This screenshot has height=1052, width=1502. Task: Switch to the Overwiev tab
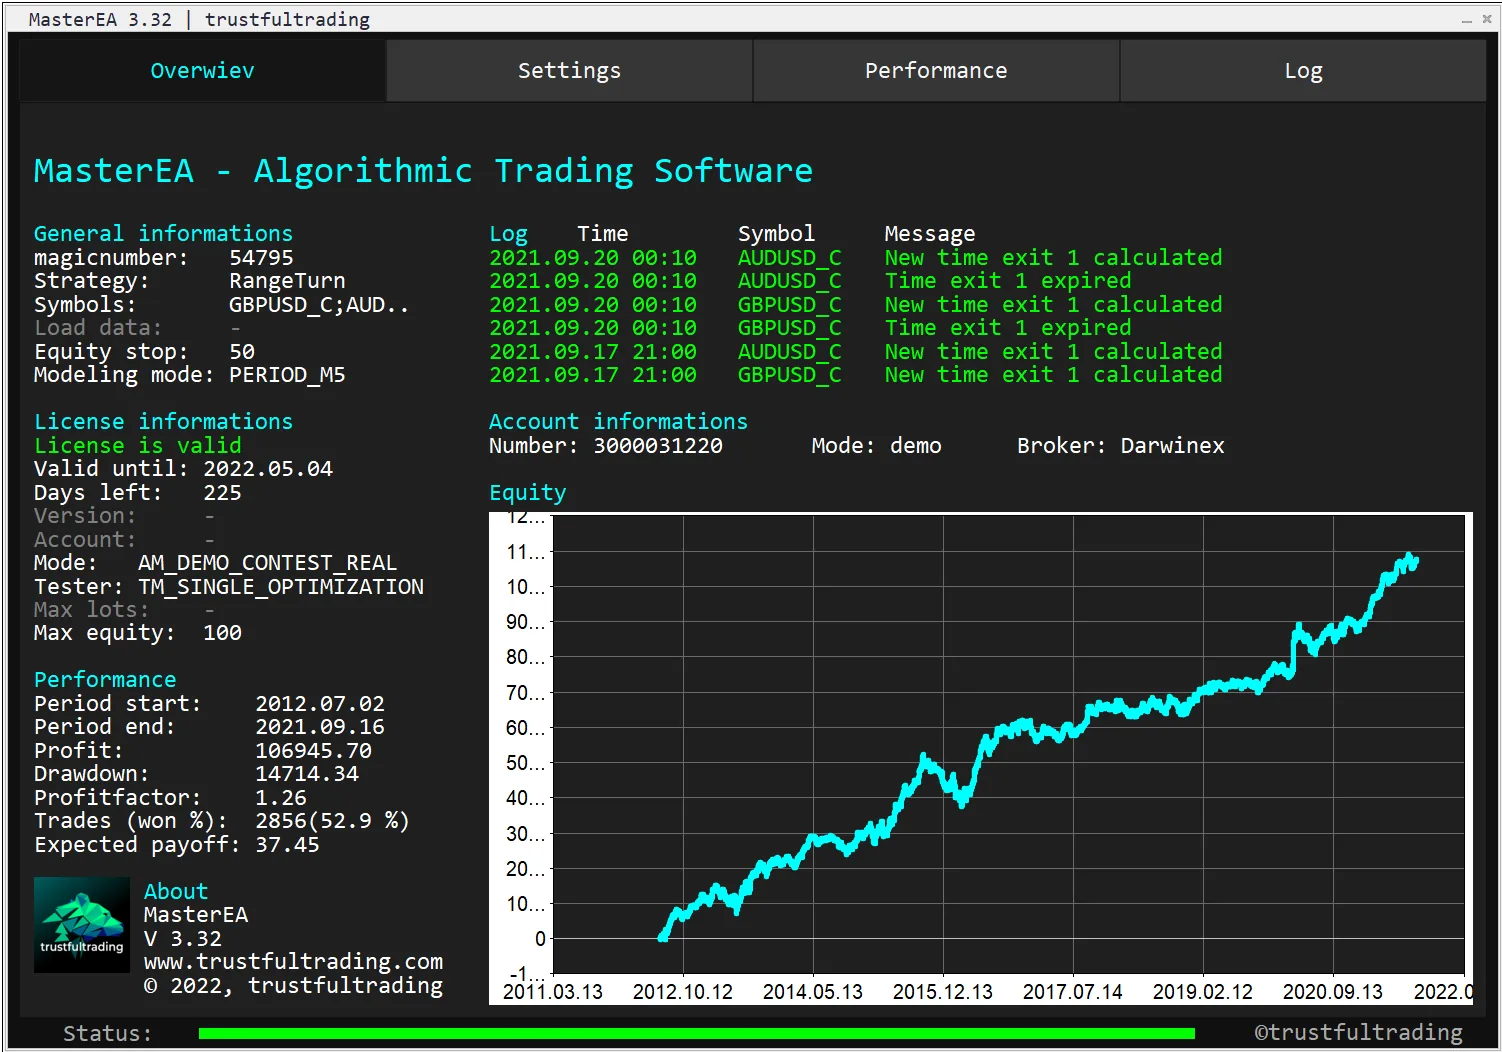pyautogui.click(x=202, y=71)
